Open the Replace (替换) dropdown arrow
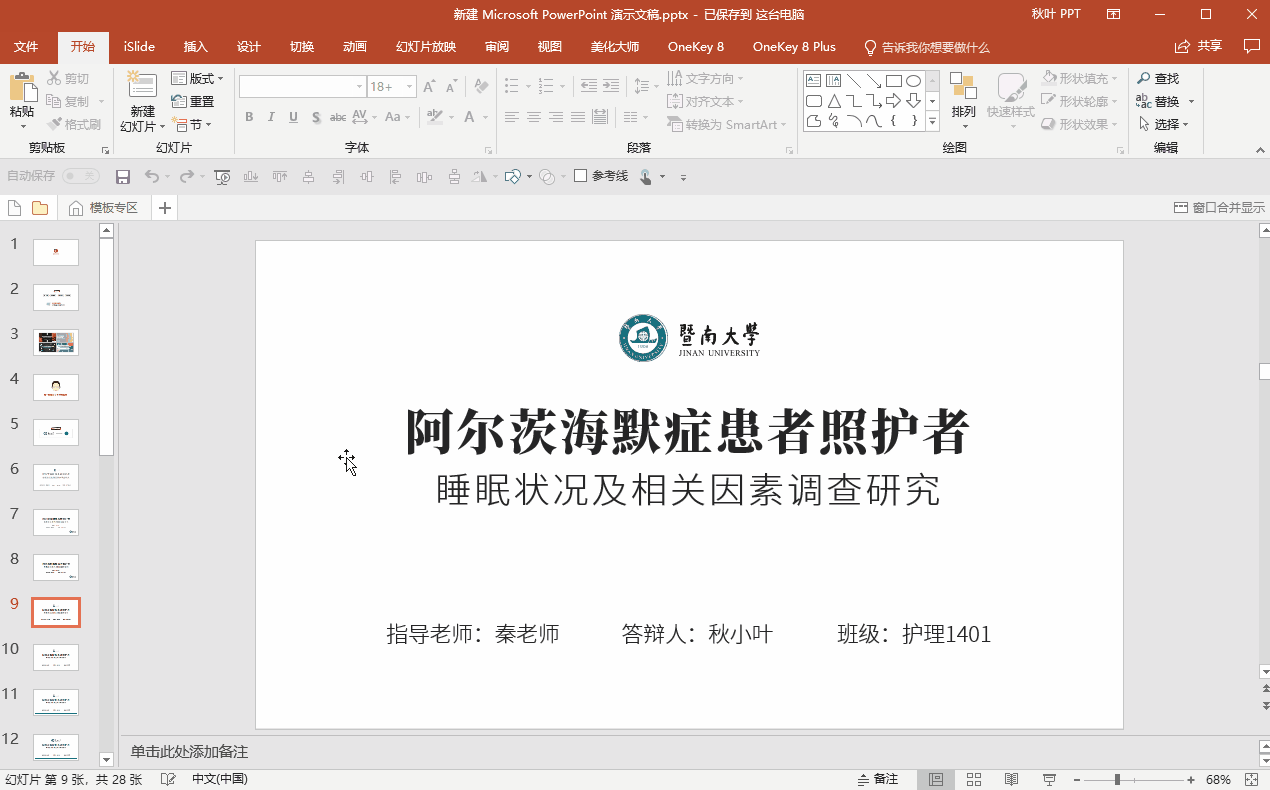The width and height of the screenshot is (1270, 790). [x=1192, y=101]
